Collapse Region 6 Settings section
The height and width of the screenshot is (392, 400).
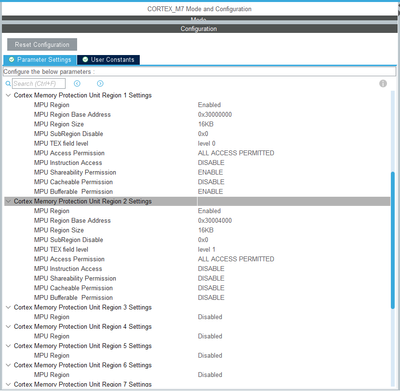(x=8, y=365)
